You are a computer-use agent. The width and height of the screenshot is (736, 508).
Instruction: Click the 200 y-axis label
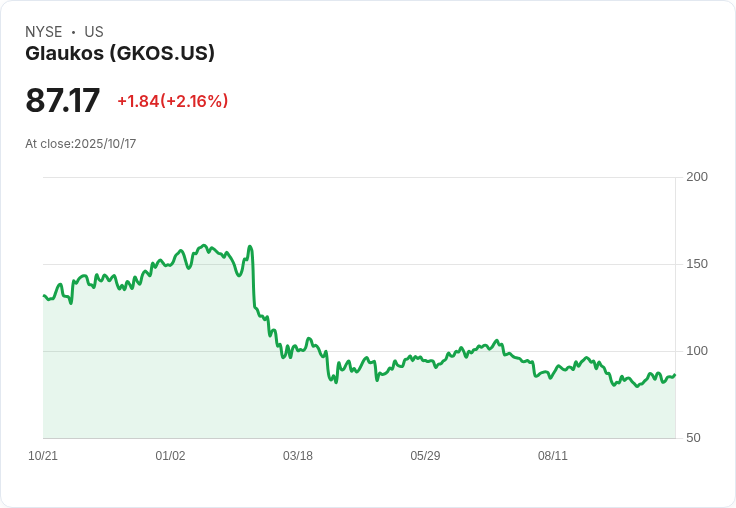pos(697,177)
